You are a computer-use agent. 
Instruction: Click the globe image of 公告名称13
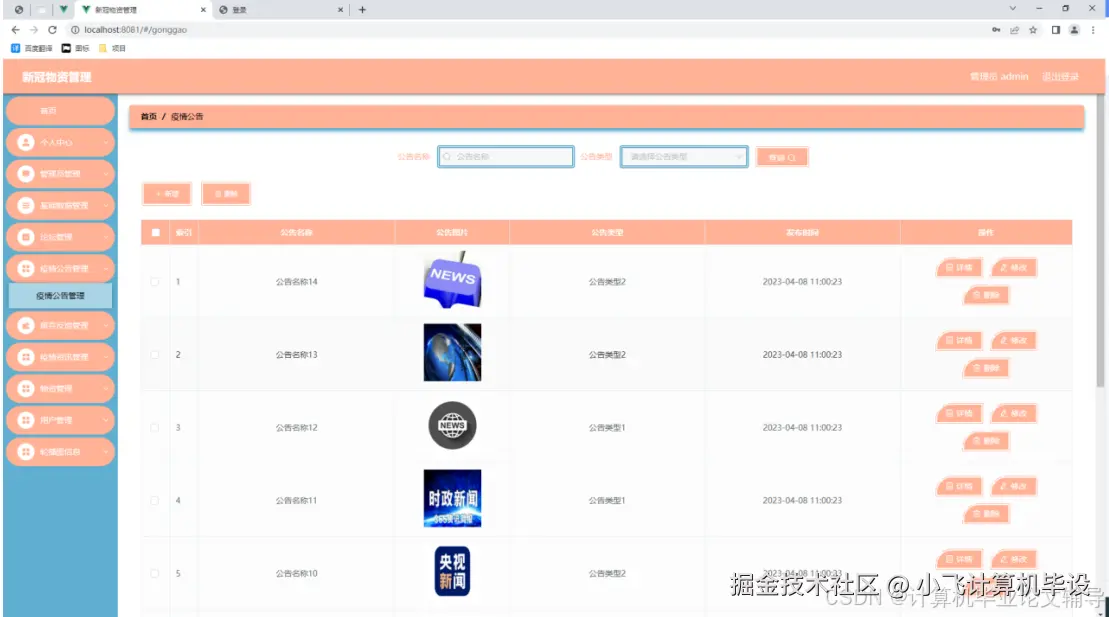(x=453, y=352)
